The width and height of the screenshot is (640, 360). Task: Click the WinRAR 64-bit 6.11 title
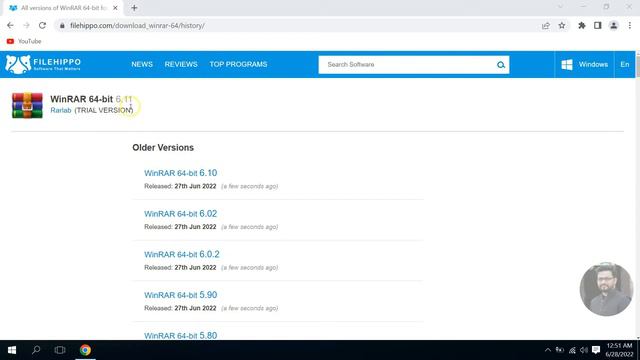point(91,99)
